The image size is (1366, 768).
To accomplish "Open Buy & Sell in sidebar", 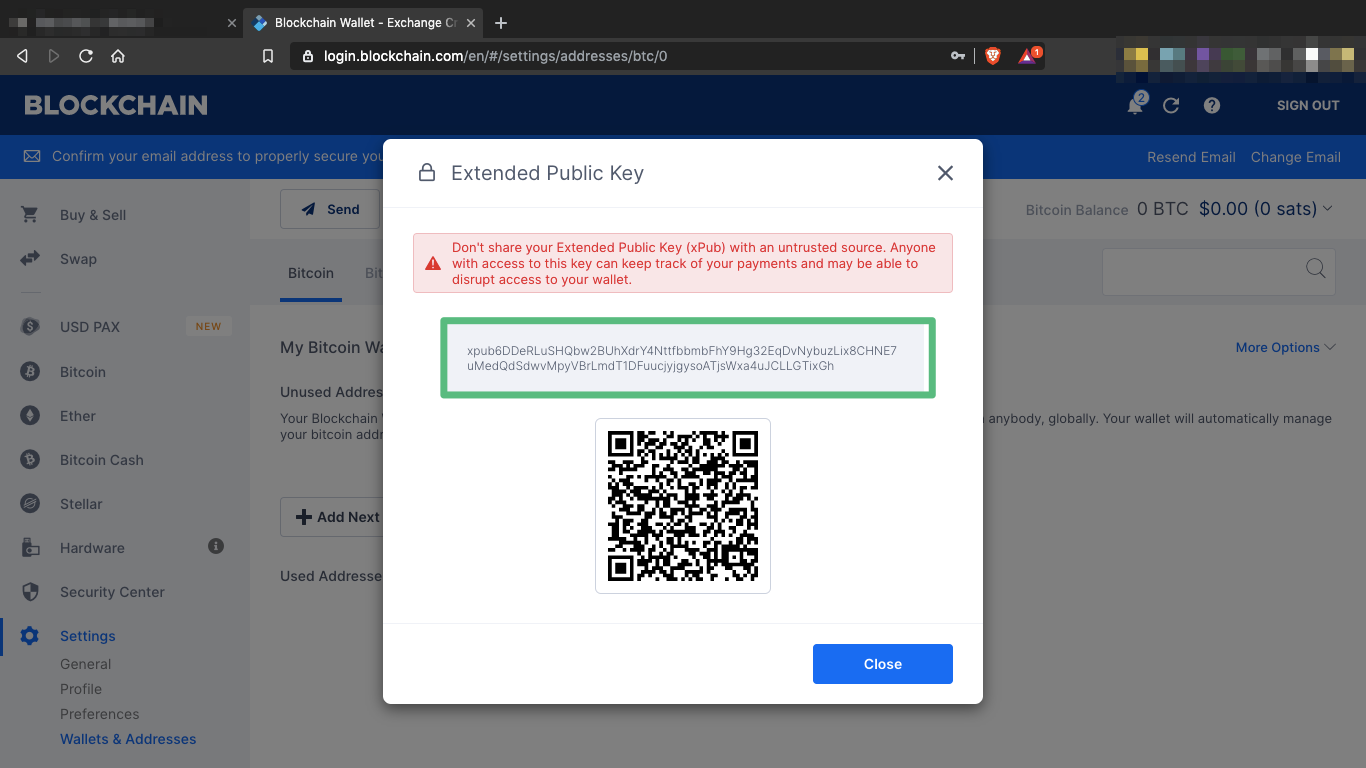I will [x=93, y=215].
